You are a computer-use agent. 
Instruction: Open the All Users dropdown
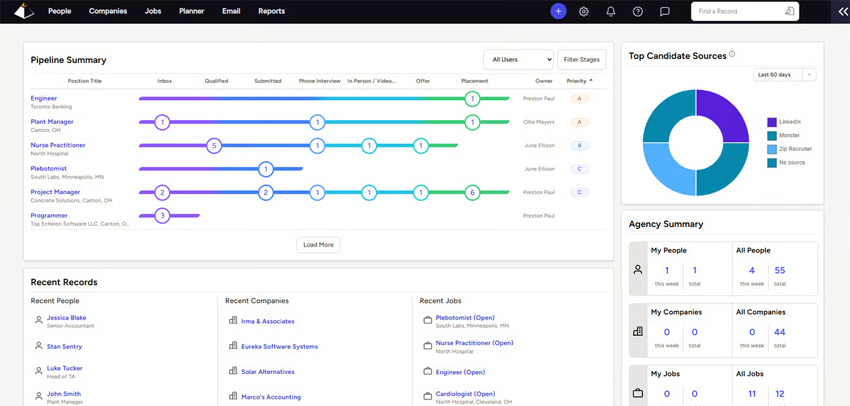[517, 60]
